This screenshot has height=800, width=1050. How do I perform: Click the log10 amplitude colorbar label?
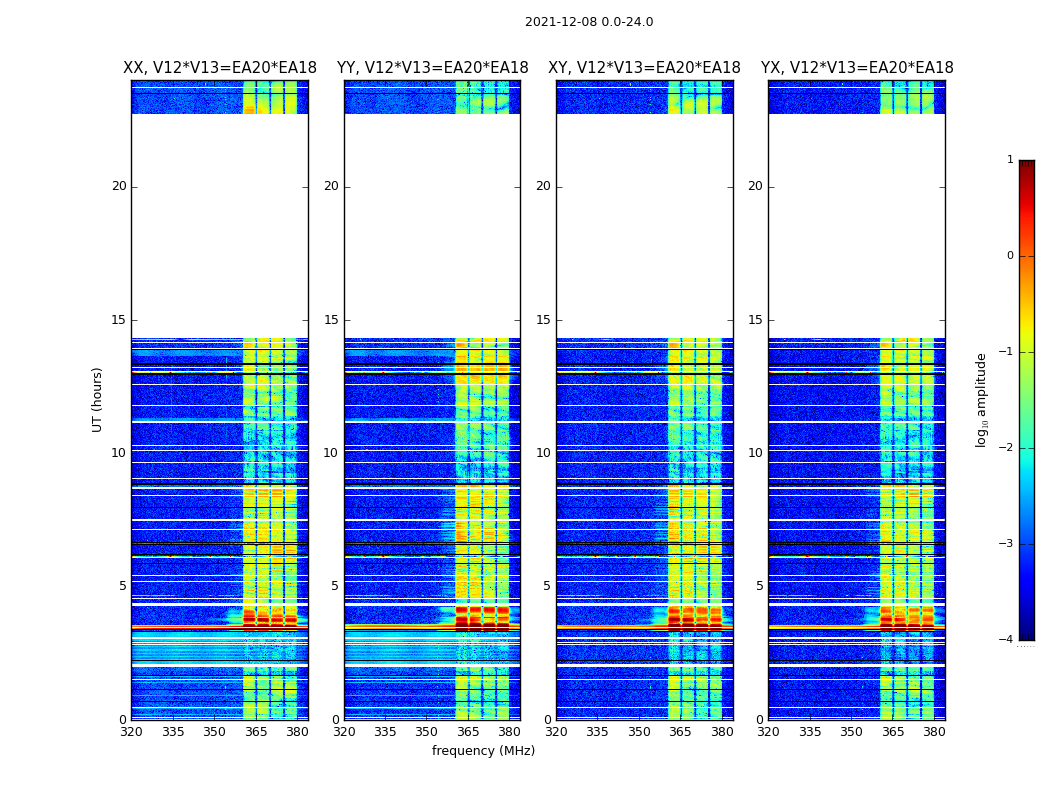982,399
